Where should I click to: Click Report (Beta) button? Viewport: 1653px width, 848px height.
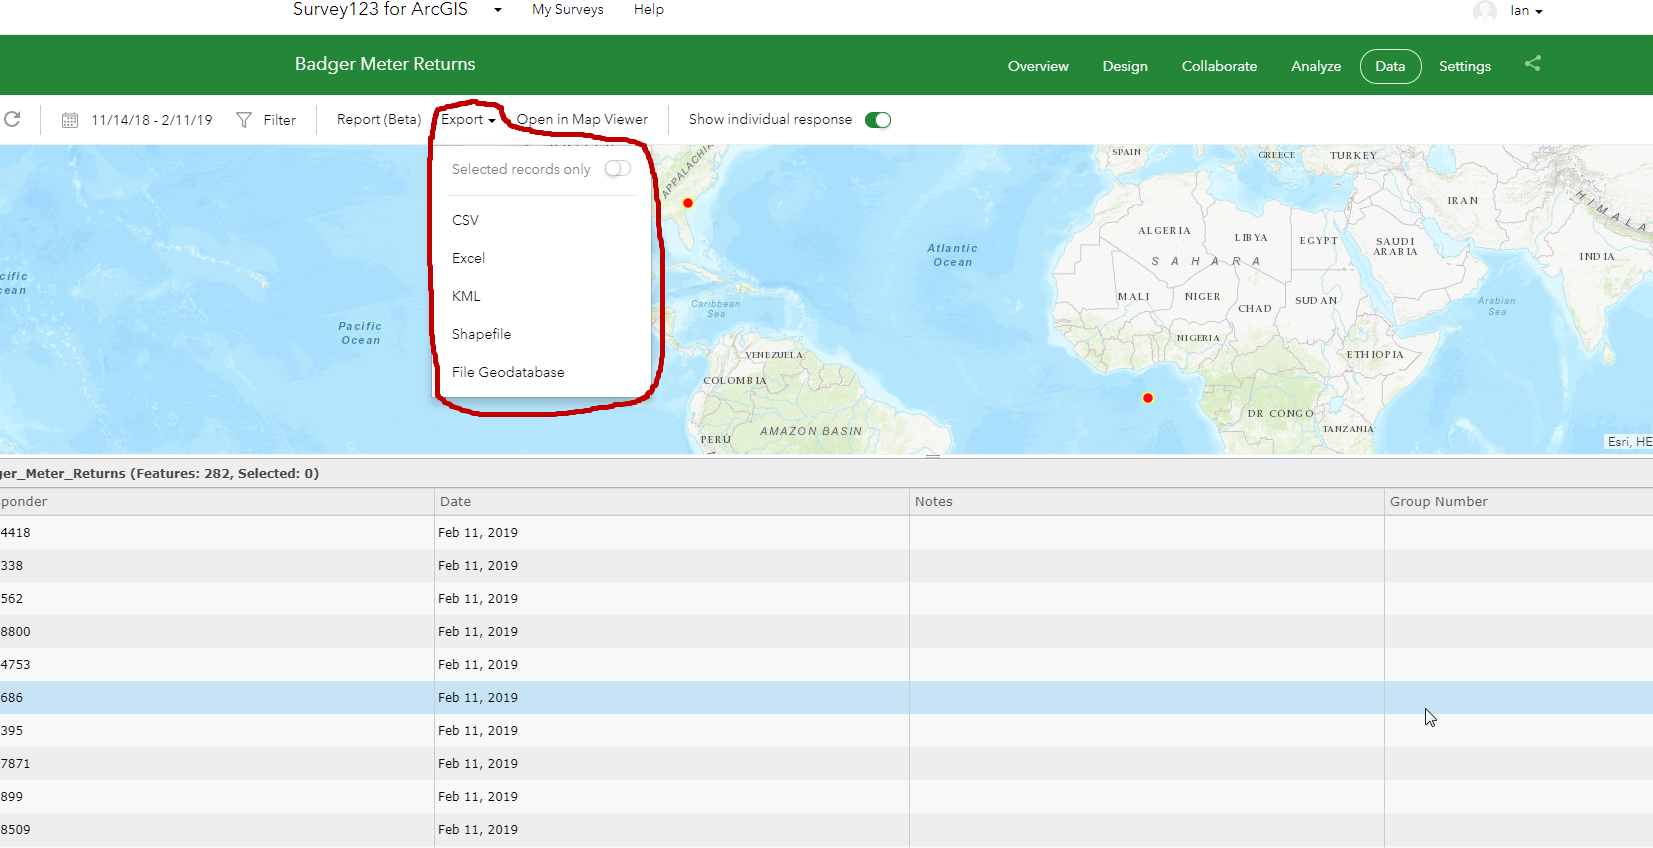pos(379,119)
